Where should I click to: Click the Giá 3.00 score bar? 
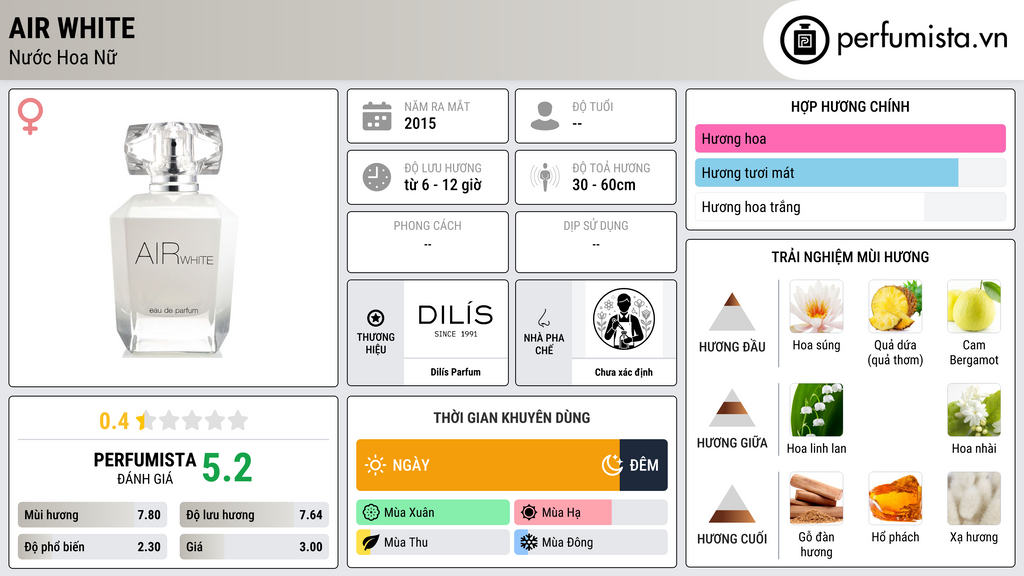click(254, 547)
